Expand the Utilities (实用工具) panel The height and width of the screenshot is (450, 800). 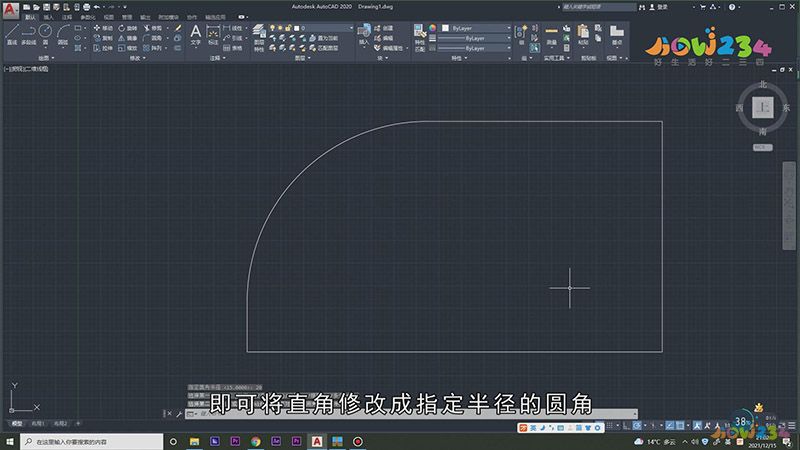click(x=557, y=58)
